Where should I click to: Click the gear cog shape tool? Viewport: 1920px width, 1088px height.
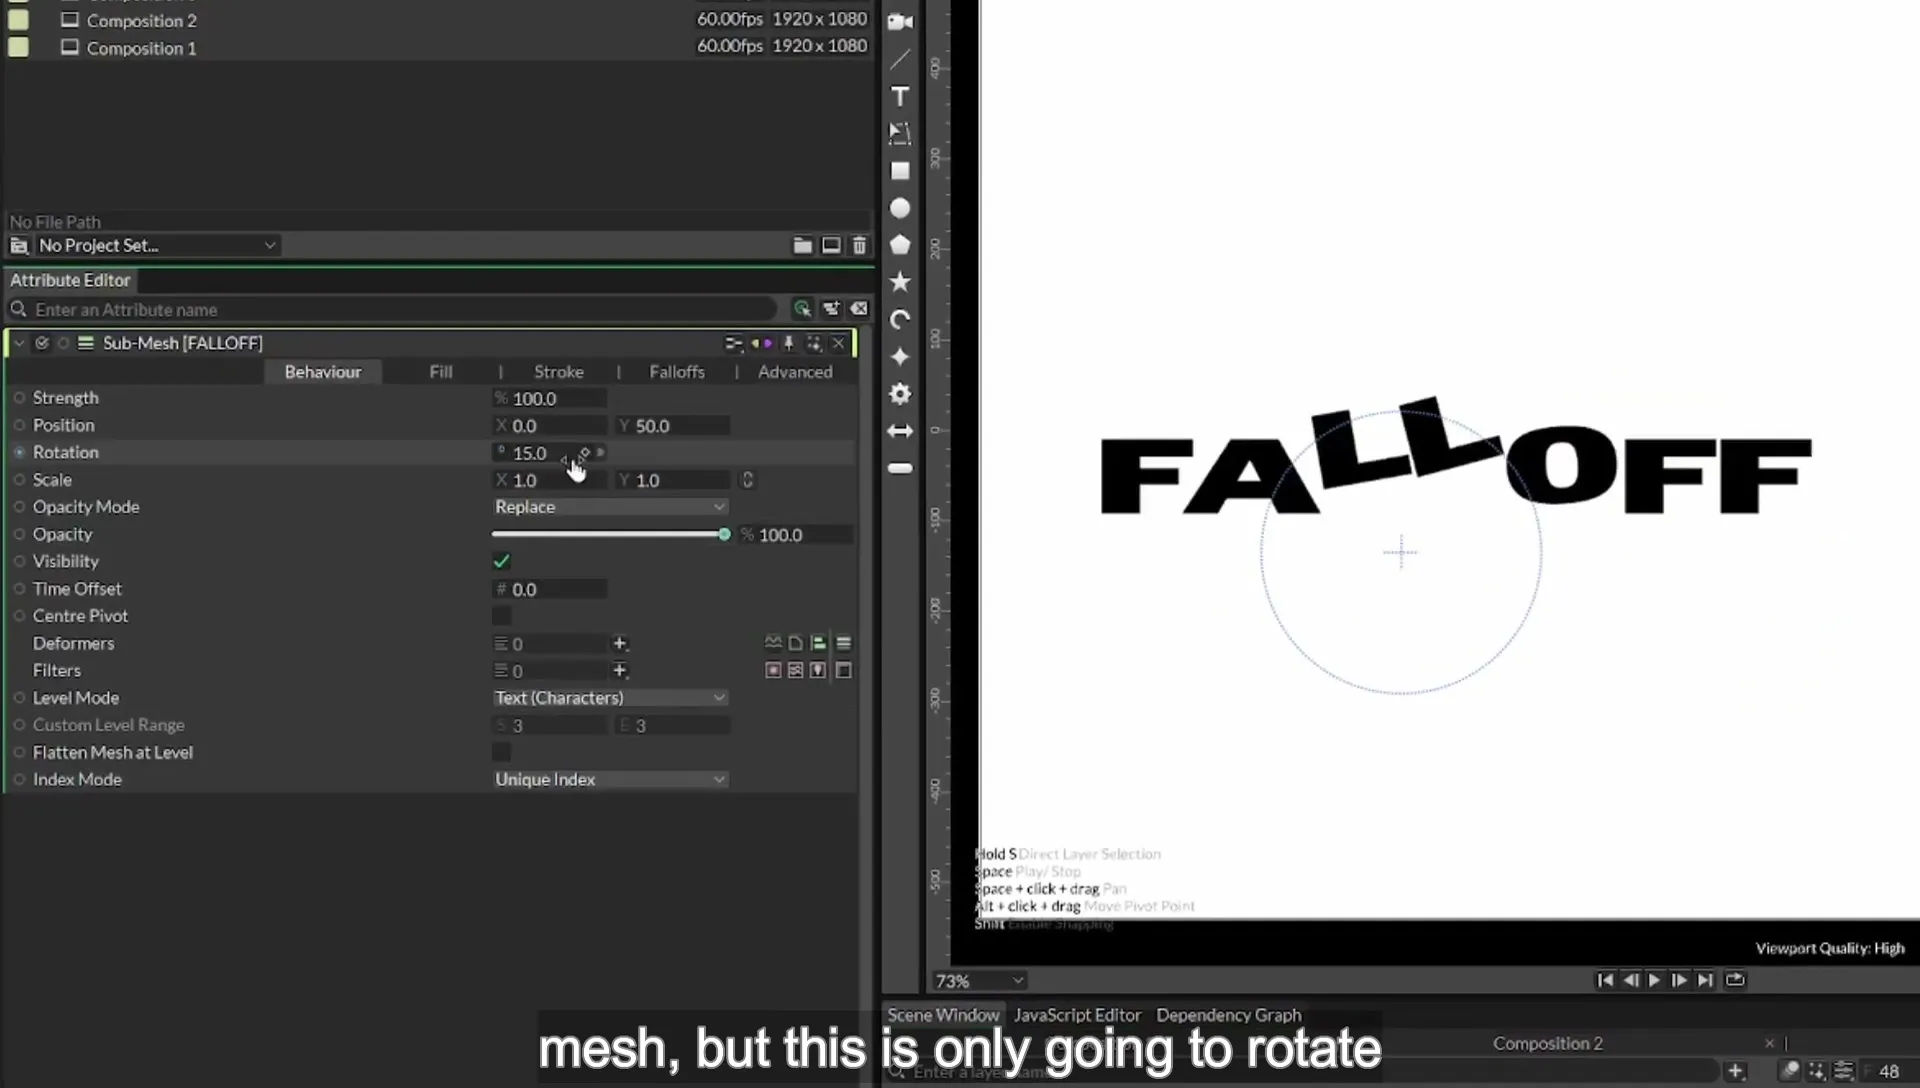tap(900, 394)
